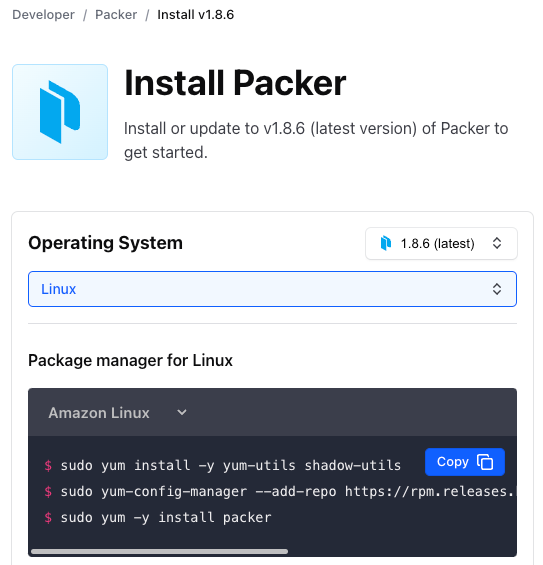This screenshot has width=543, height=565.
Task: Open the Linux operating system dropdown
Action: 272,289
